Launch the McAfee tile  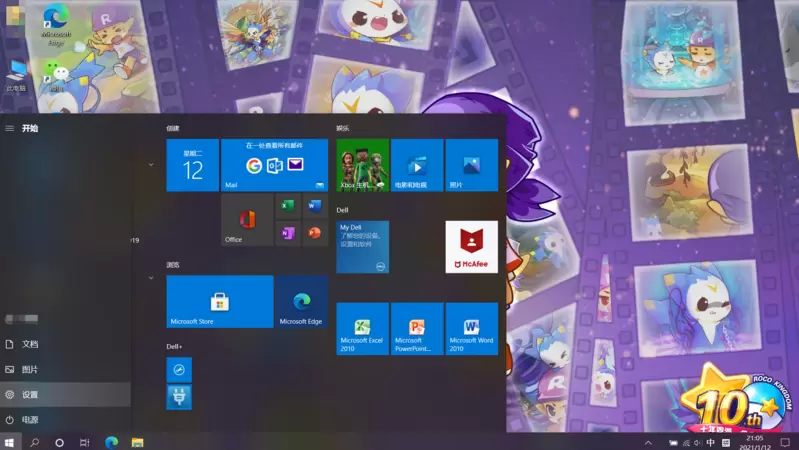point(472,247)
